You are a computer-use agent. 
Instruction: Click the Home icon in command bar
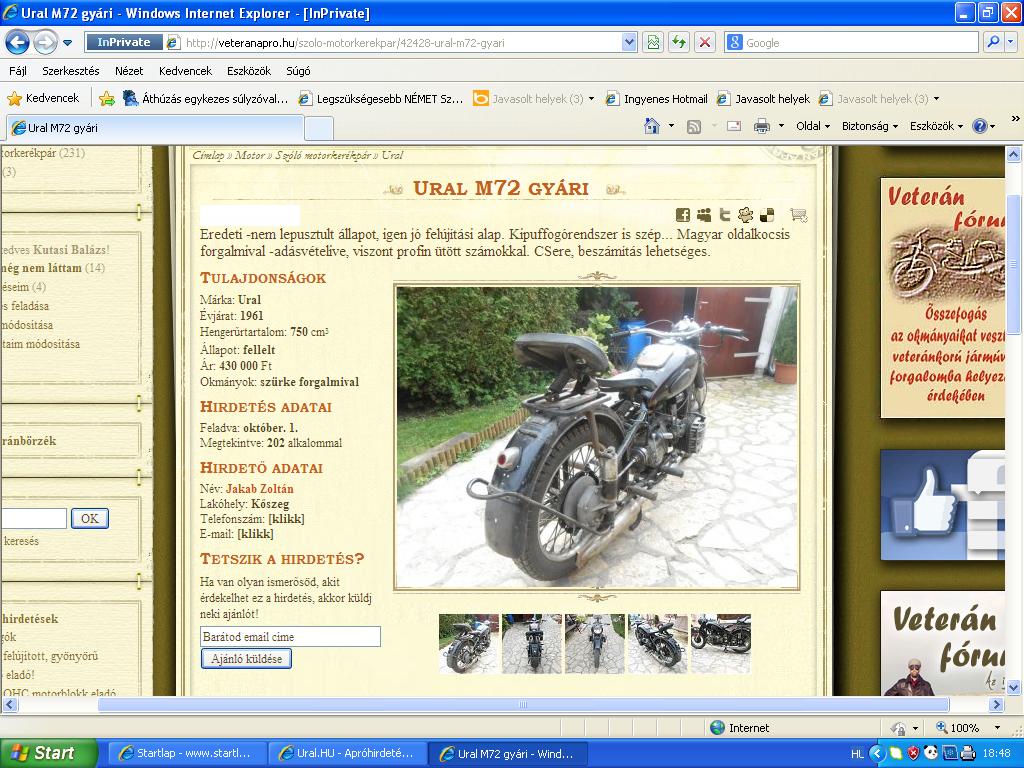point(652,126)
